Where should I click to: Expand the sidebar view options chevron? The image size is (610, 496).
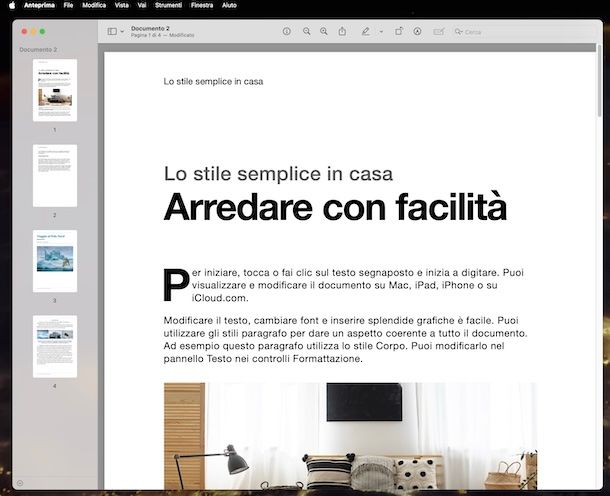click(122, 32)
